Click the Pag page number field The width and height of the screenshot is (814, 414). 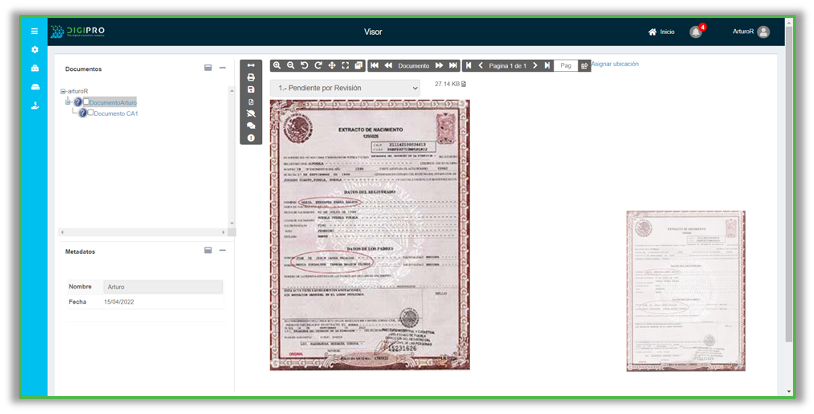pos(566,65)
